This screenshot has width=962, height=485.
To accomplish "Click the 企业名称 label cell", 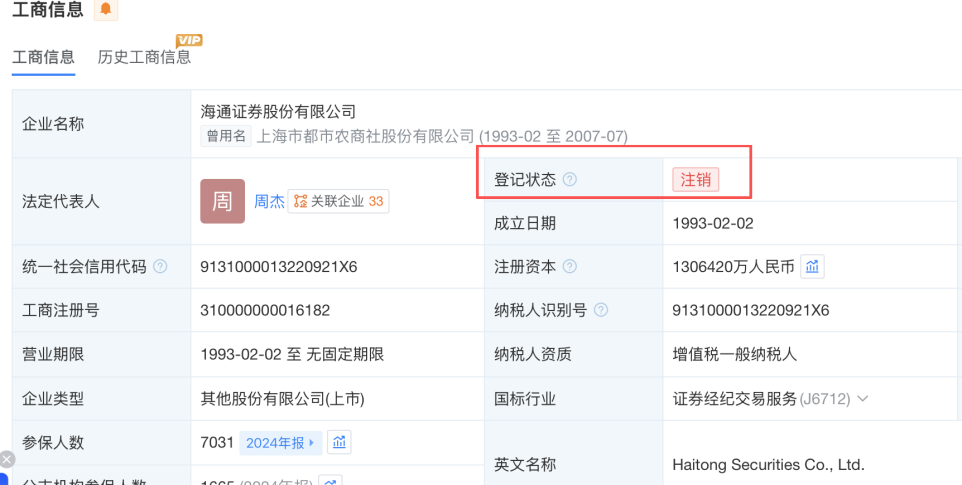I will pyautogui.click(x=102, y=124).
